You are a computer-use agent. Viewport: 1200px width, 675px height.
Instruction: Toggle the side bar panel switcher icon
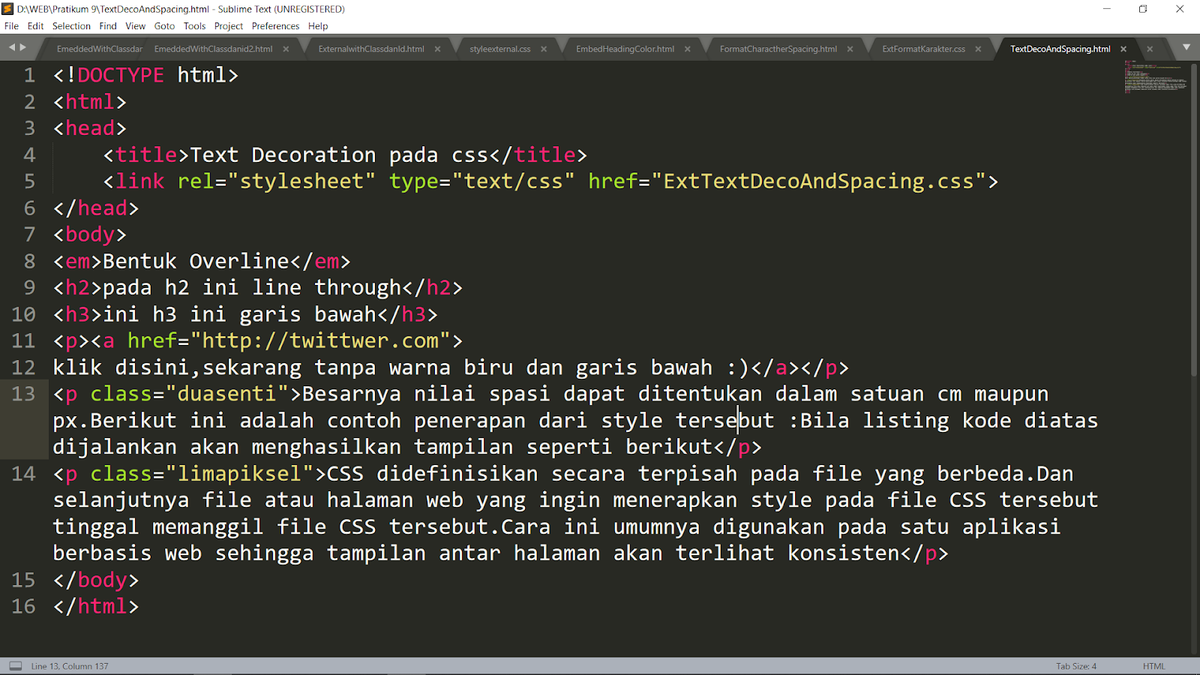[x=14, y=665]
